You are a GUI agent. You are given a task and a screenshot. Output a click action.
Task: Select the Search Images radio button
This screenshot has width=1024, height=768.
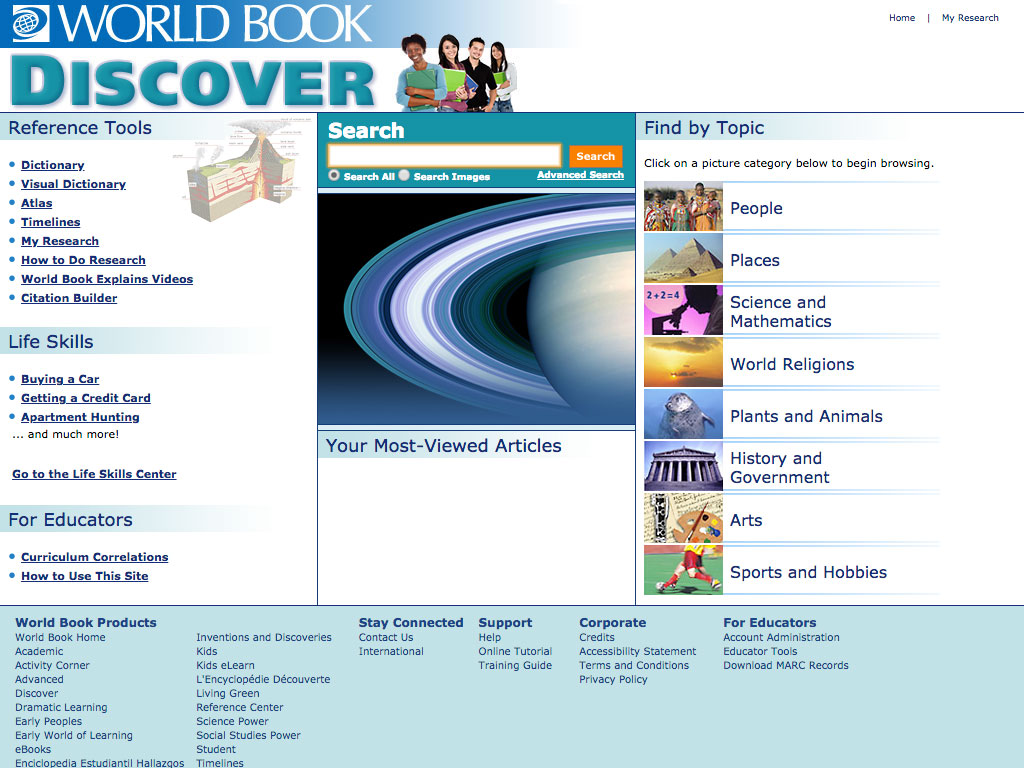point(404,175)
